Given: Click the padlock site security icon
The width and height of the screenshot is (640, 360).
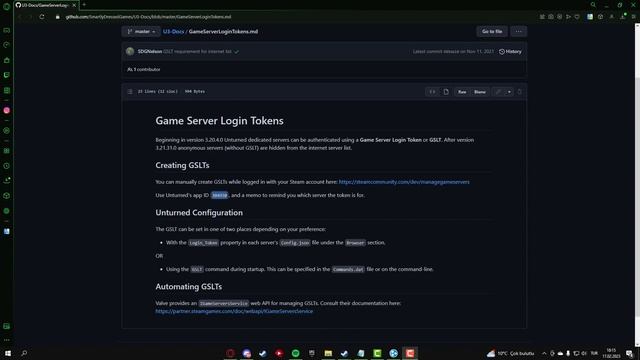Looking at the screenshot, I should pos(58,17).
